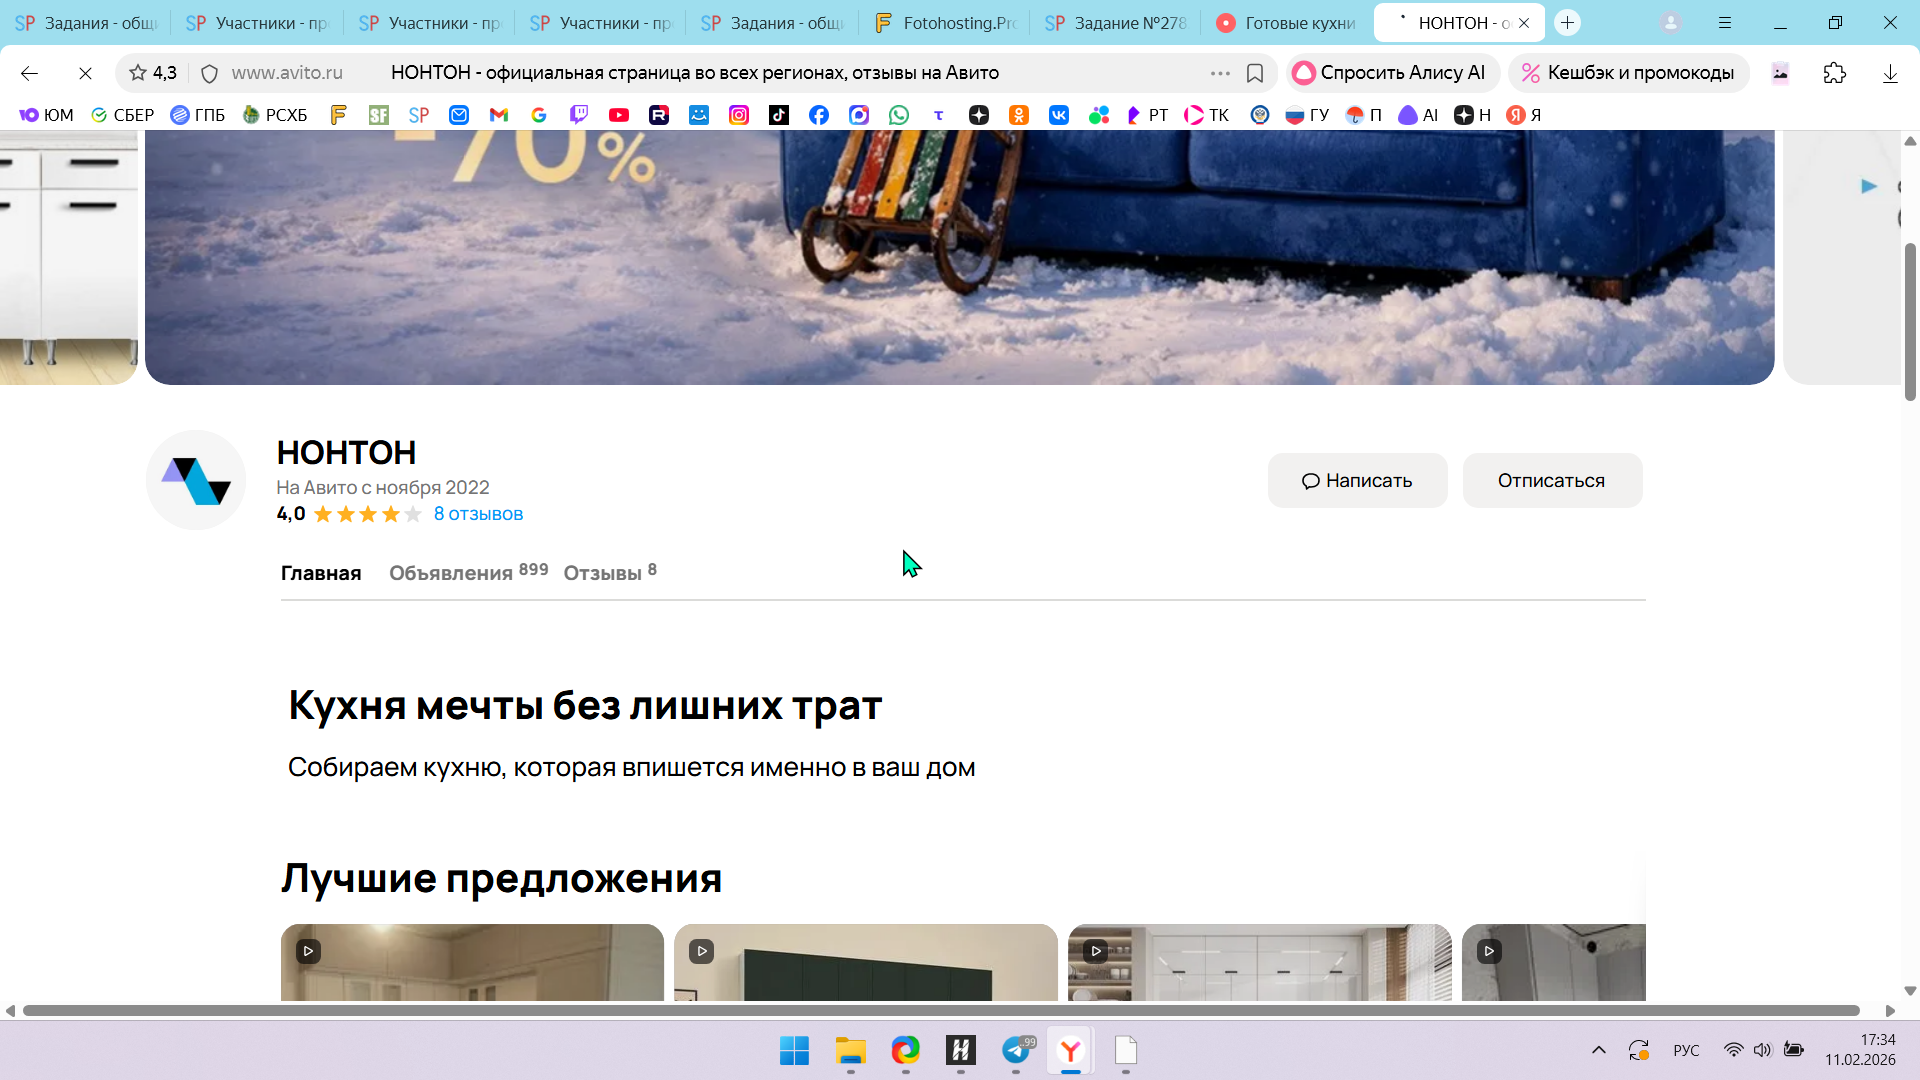Stop page loading with the X button
Image resolution: width=1920 pixels, height=1080 pixels.
[85, 73]
